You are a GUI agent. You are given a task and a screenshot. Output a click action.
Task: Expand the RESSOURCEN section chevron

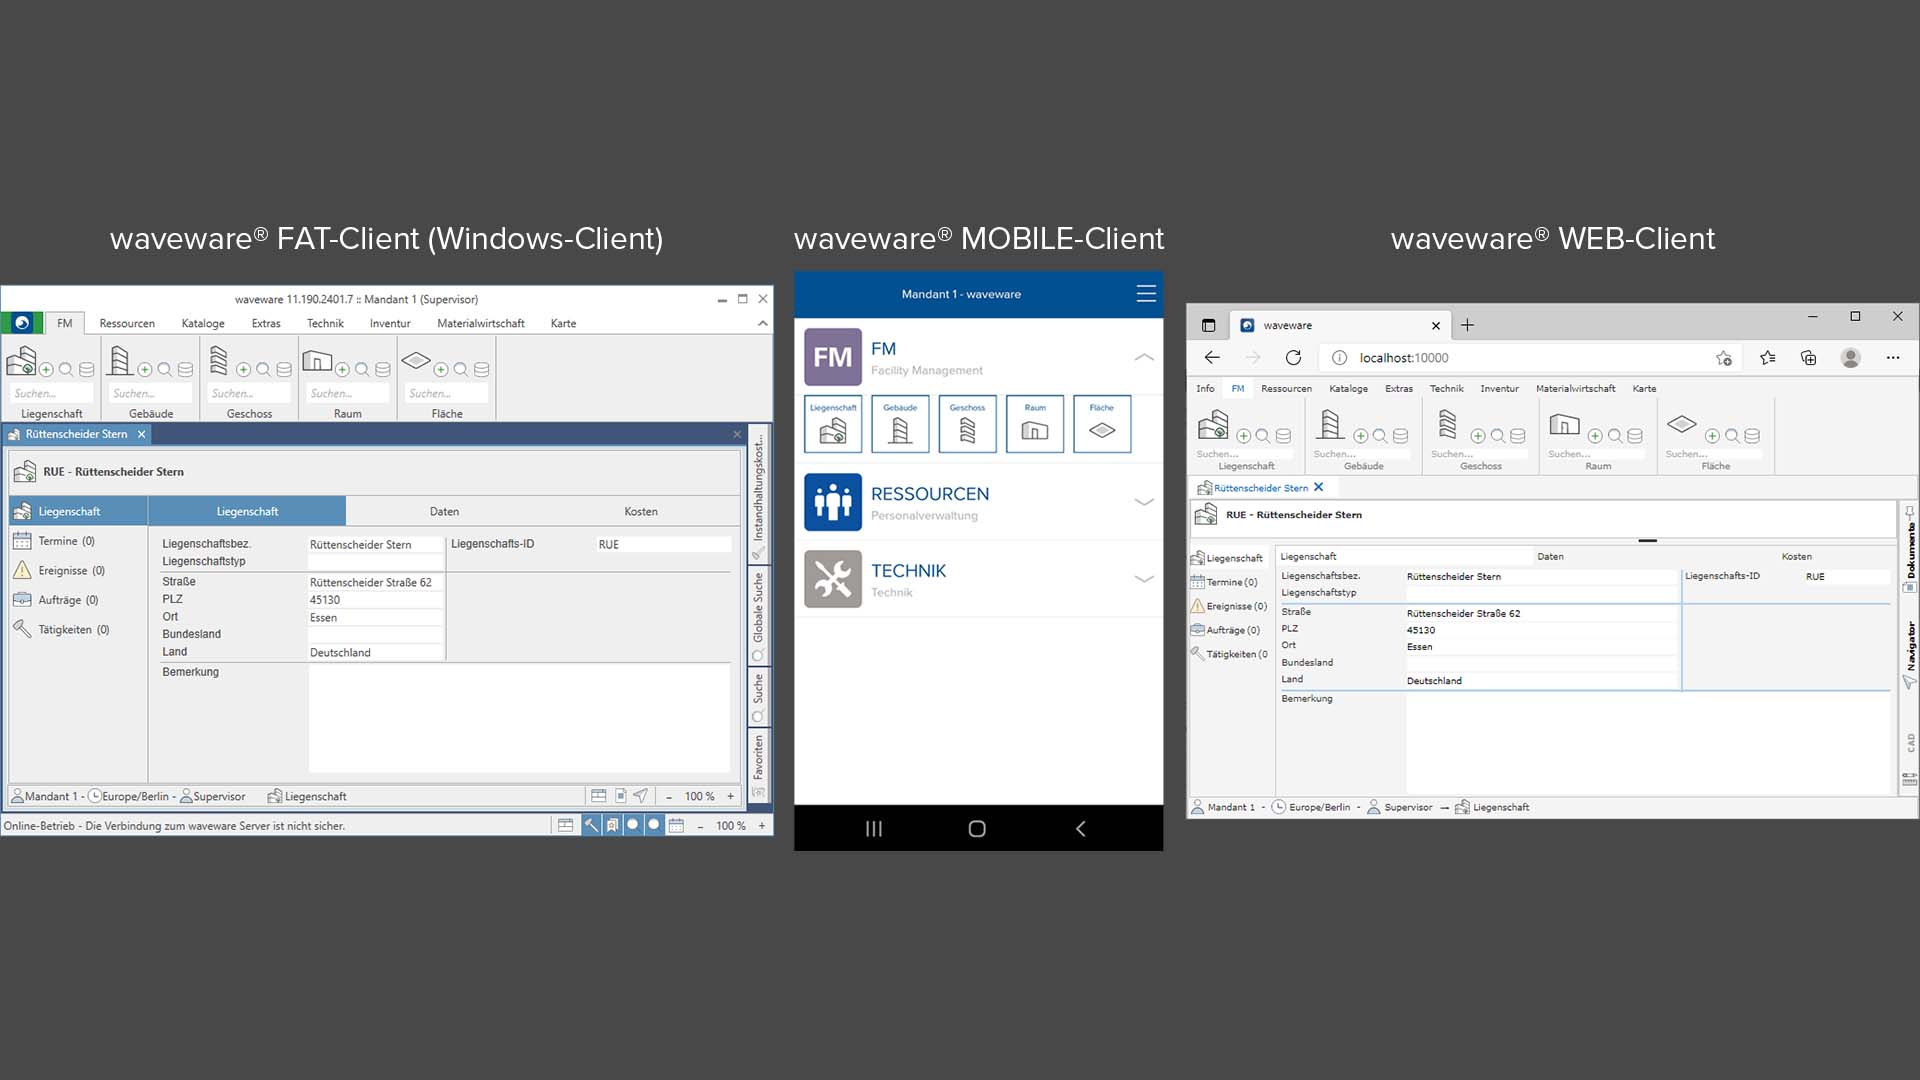pyautogui.click(x=1144, y=502)
